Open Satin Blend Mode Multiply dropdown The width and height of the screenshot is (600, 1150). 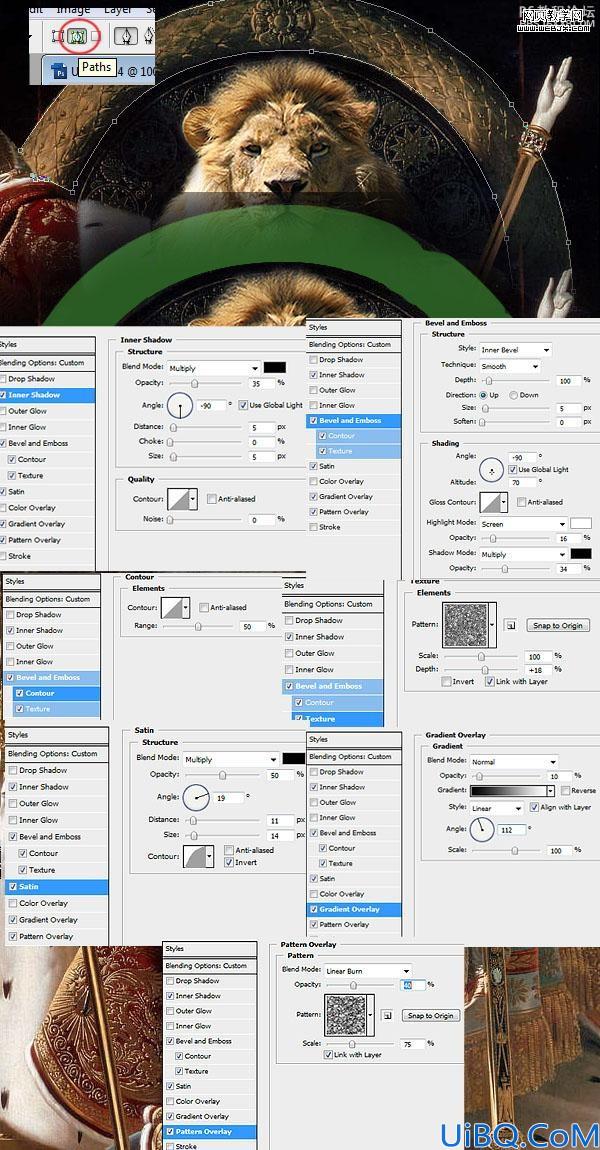[230, 759]
